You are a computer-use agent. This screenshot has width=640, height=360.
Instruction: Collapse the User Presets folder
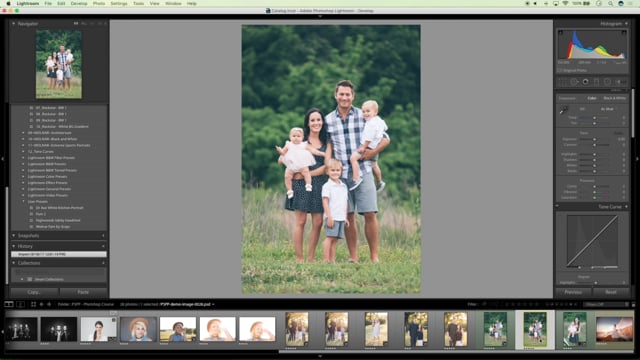[x=23, y=202]
